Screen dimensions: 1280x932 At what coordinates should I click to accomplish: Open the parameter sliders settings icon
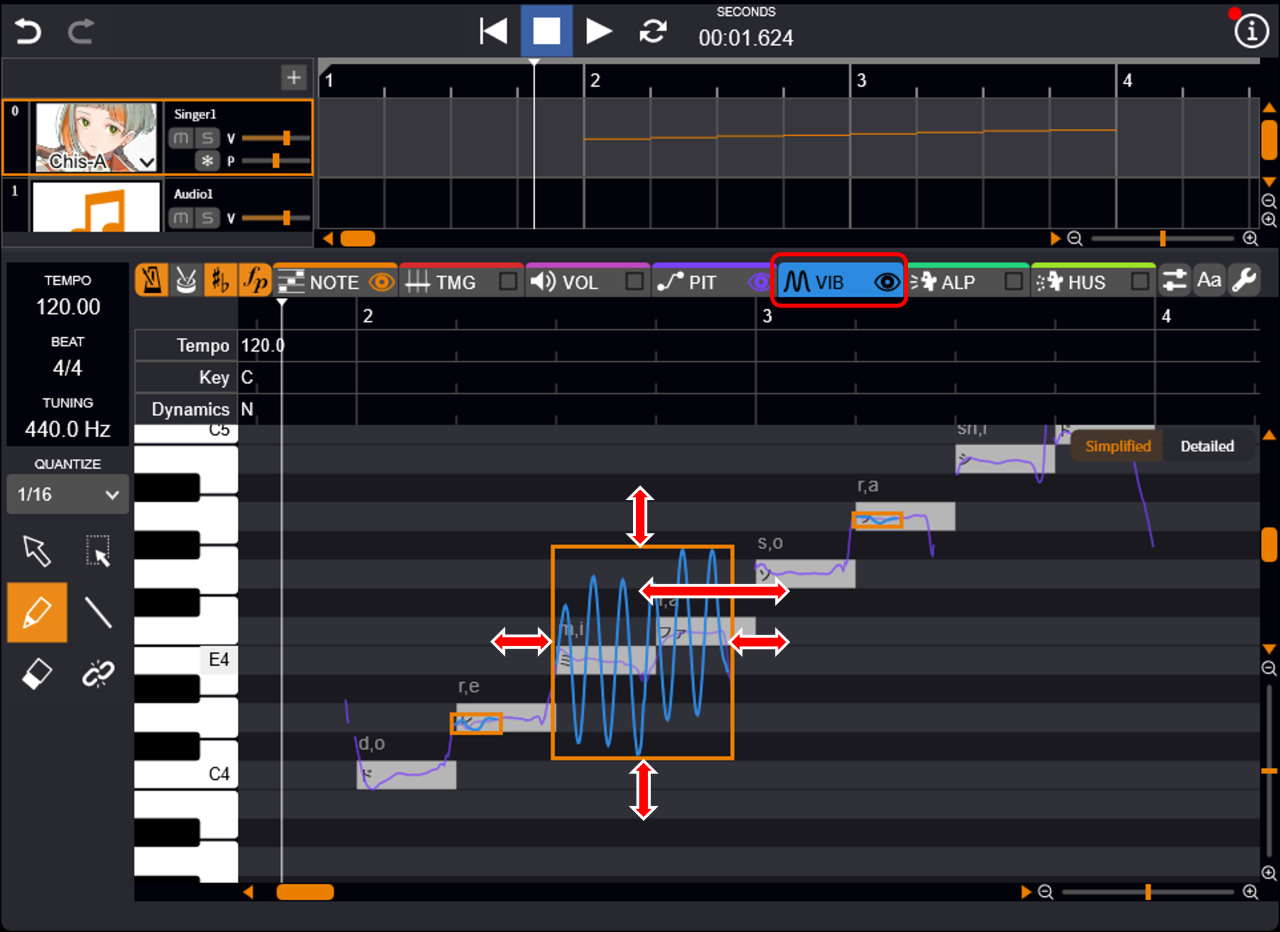coord(1175,281)
